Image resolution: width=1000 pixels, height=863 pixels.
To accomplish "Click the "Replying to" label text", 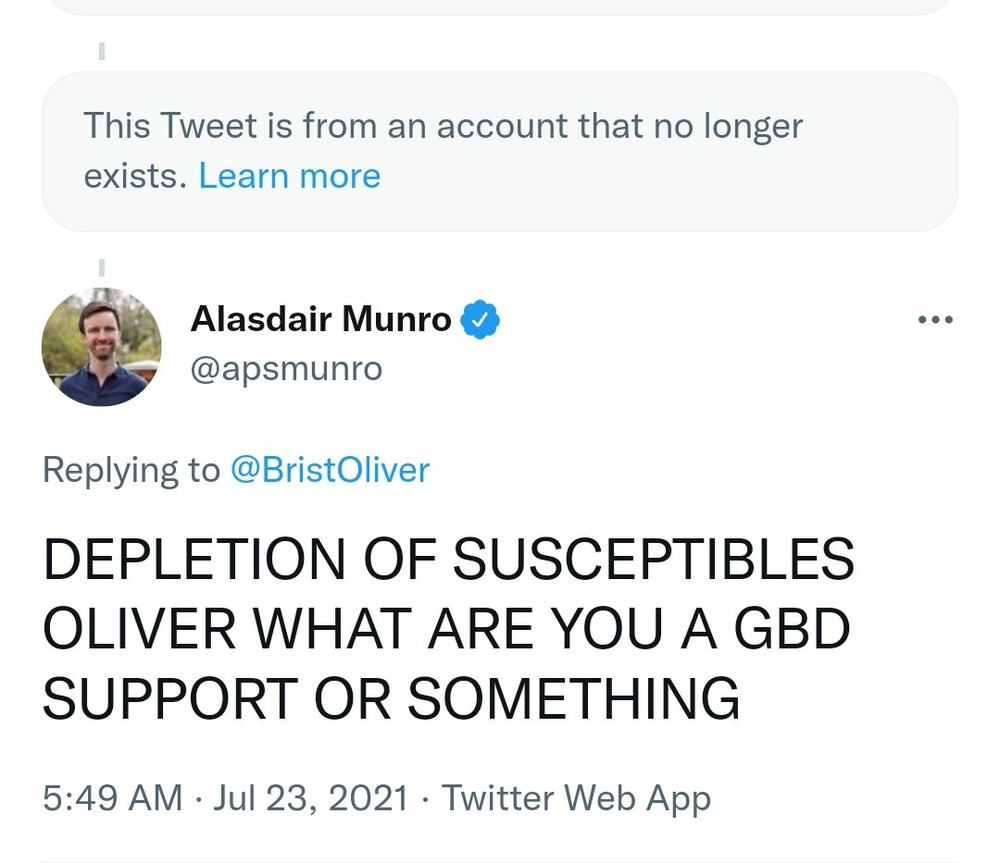I will point(131,469).
